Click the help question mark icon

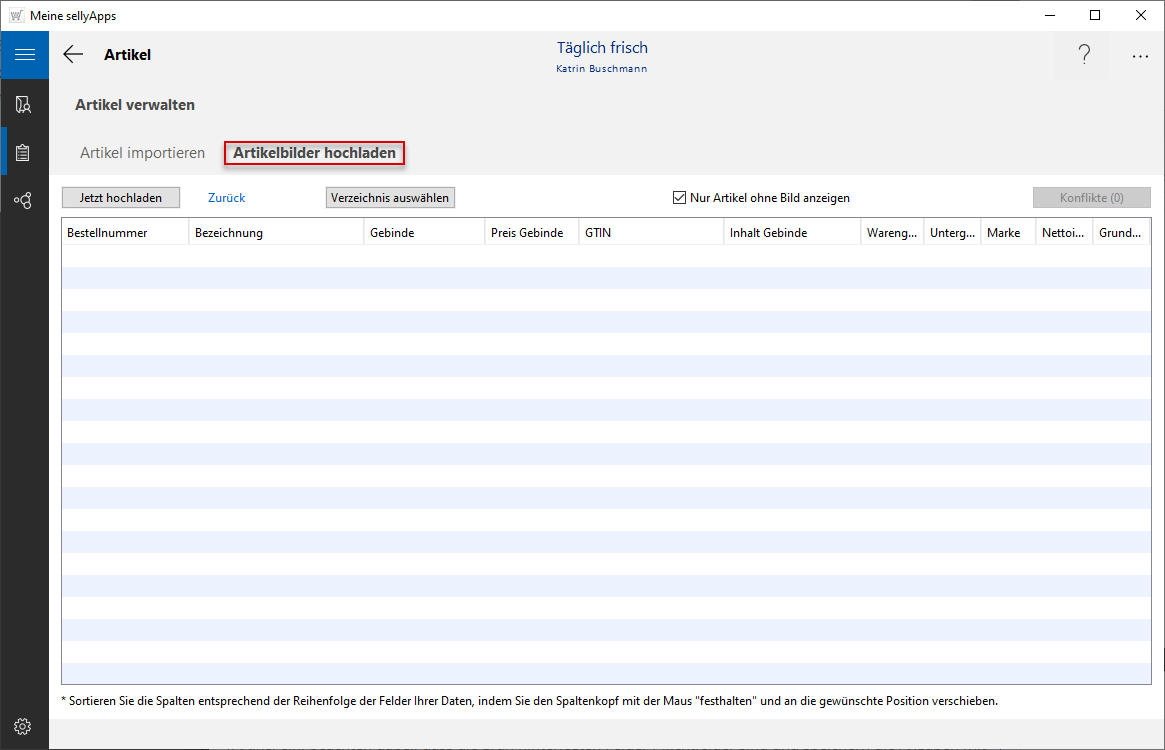pyautogui.click(x=1084, y=55)
